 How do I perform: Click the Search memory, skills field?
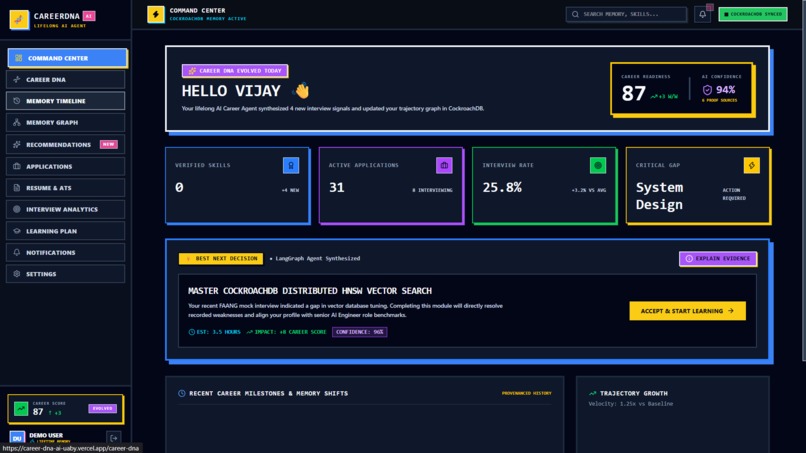[x=626, y=14]
